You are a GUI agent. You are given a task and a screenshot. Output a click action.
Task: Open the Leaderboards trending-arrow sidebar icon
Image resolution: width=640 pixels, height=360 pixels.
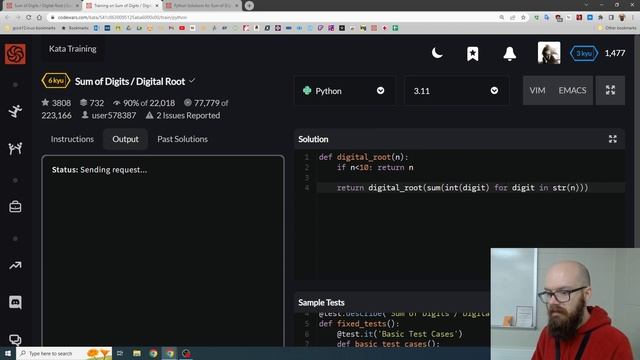[x=15, y=266]
